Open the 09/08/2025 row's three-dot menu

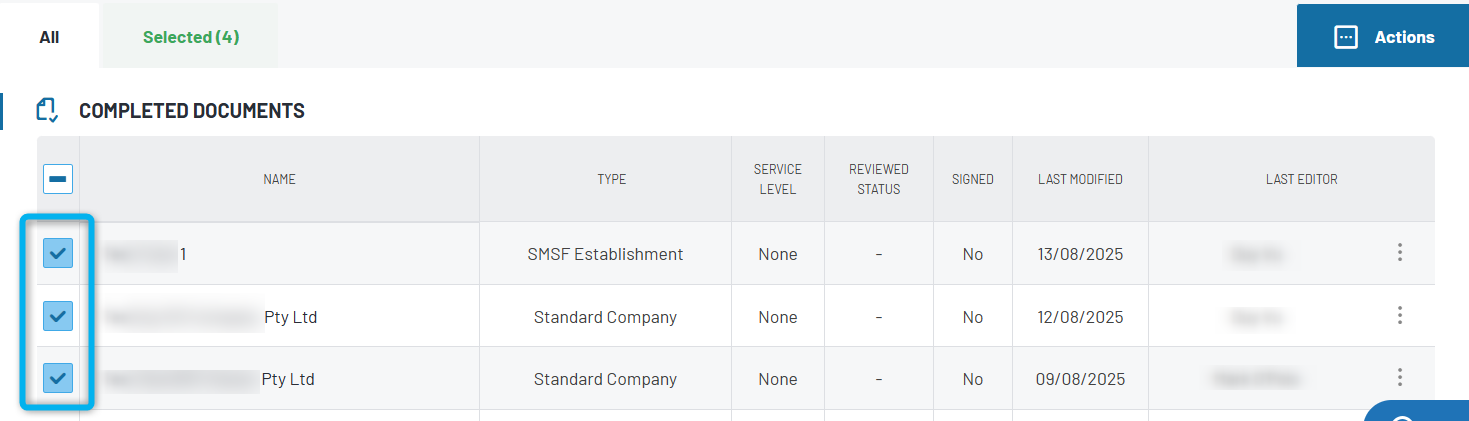coord(1399,378)
